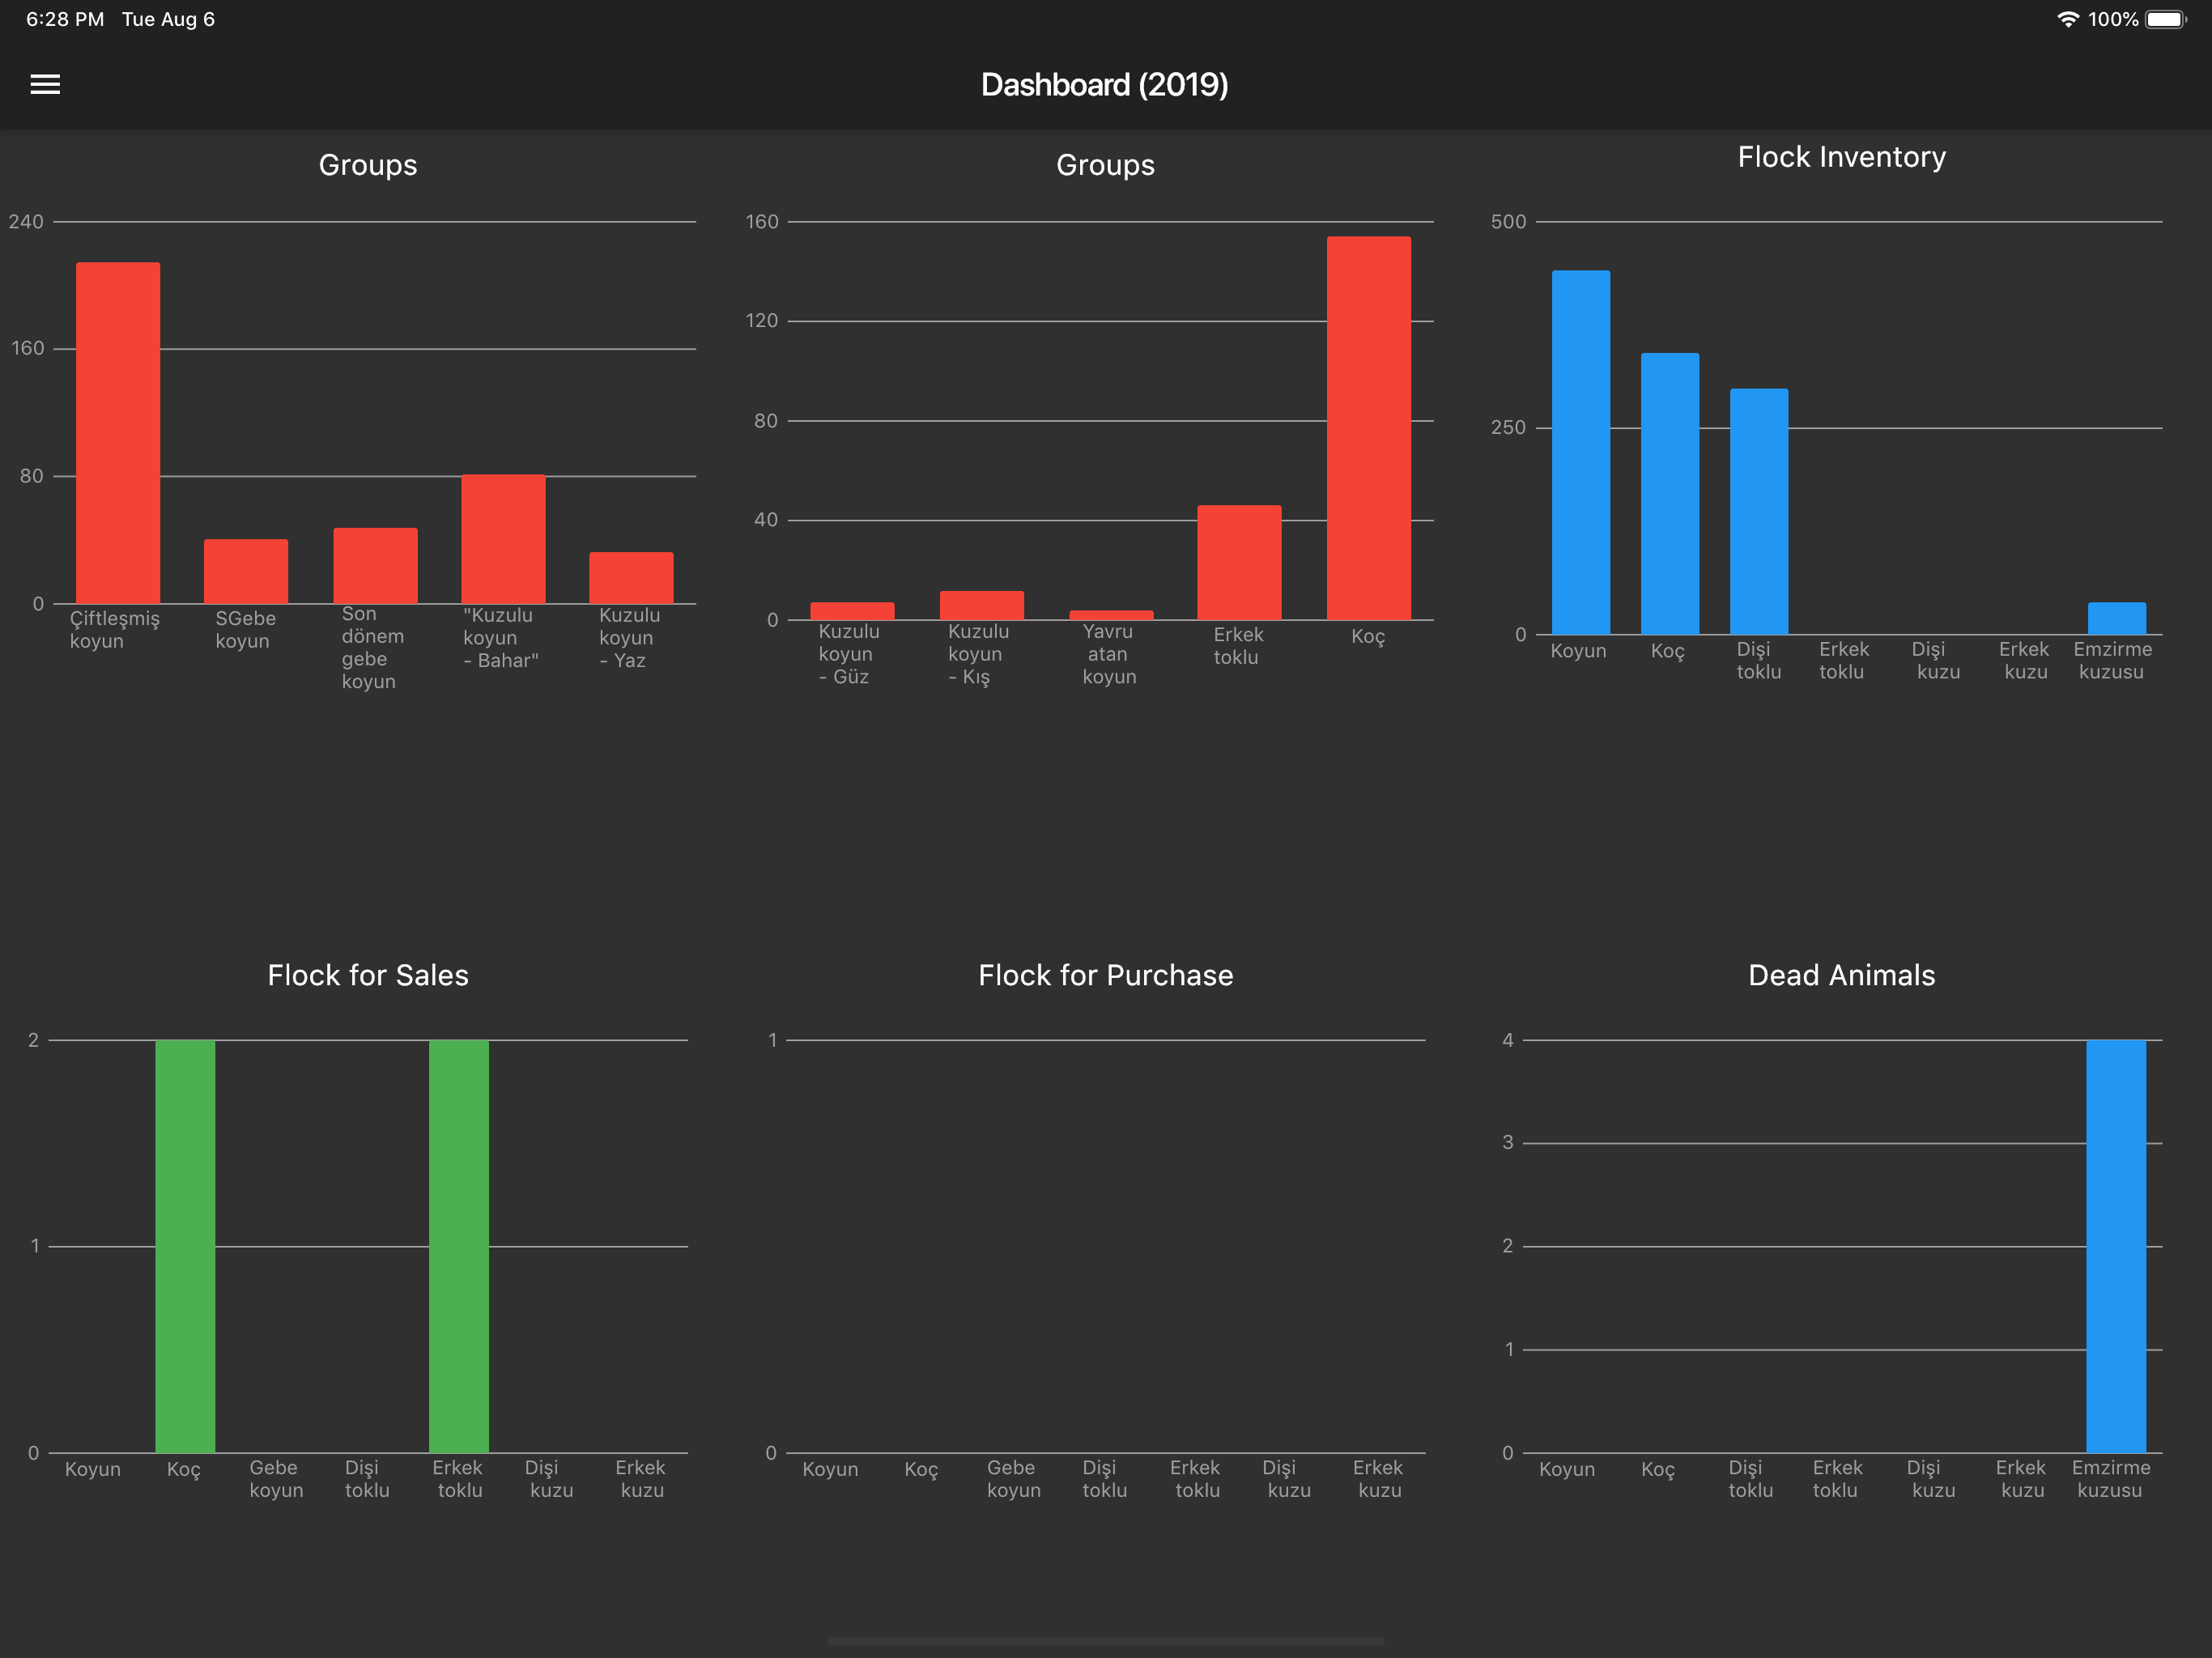Screen dimensions: 2212x1658
Task: Tap the Erkek toklu label in Flock Inventory
Action: [x=1843, y=661]
